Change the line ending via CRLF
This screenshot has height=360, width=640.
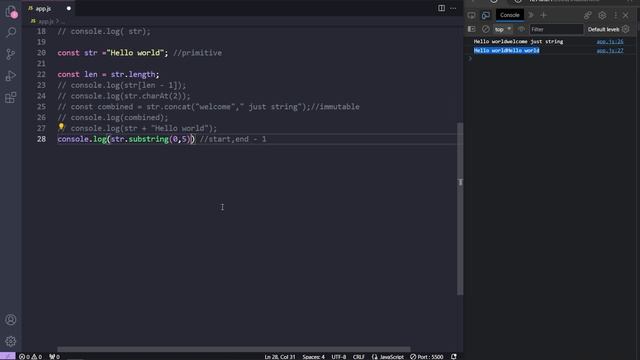click(358, 357)
